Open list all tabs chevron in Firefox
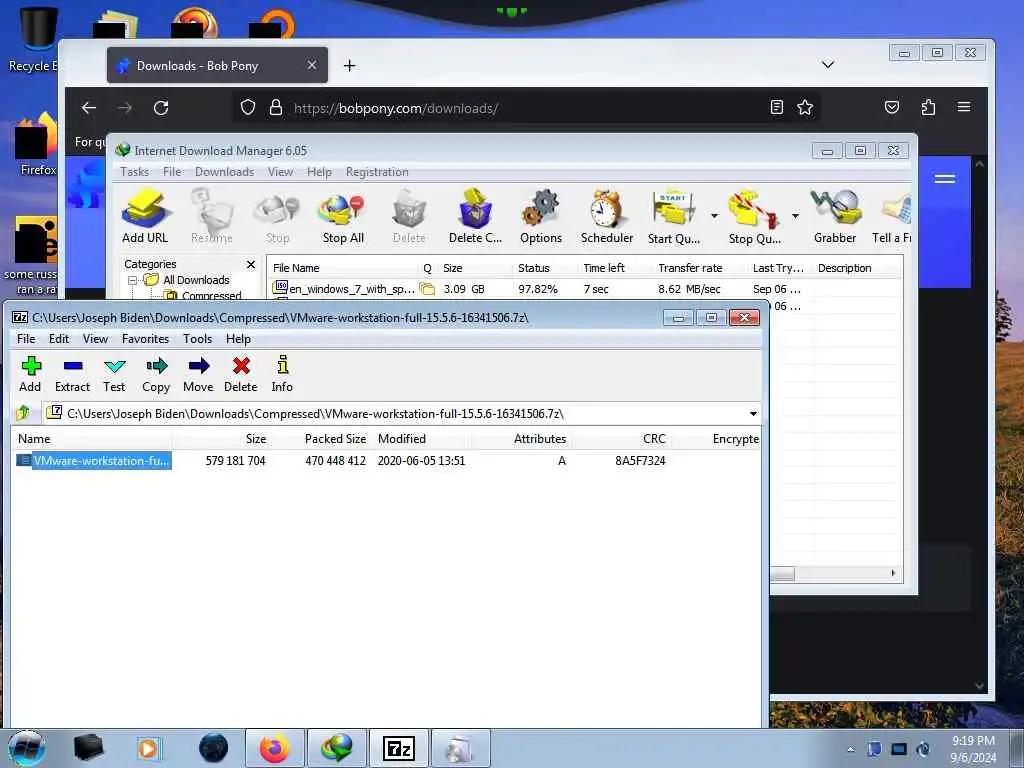 [x=827, y=65]
